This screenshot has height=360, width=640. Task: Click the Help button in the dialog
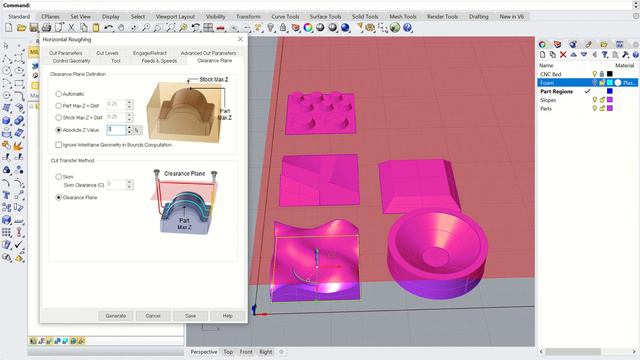(228, 316)
